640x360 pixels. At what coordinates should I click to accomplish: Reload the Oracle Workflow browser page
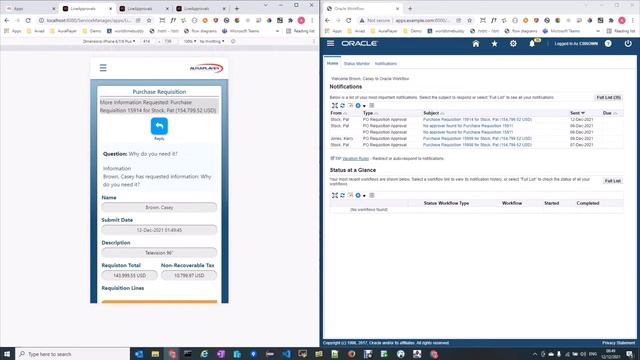click(349, 20)
